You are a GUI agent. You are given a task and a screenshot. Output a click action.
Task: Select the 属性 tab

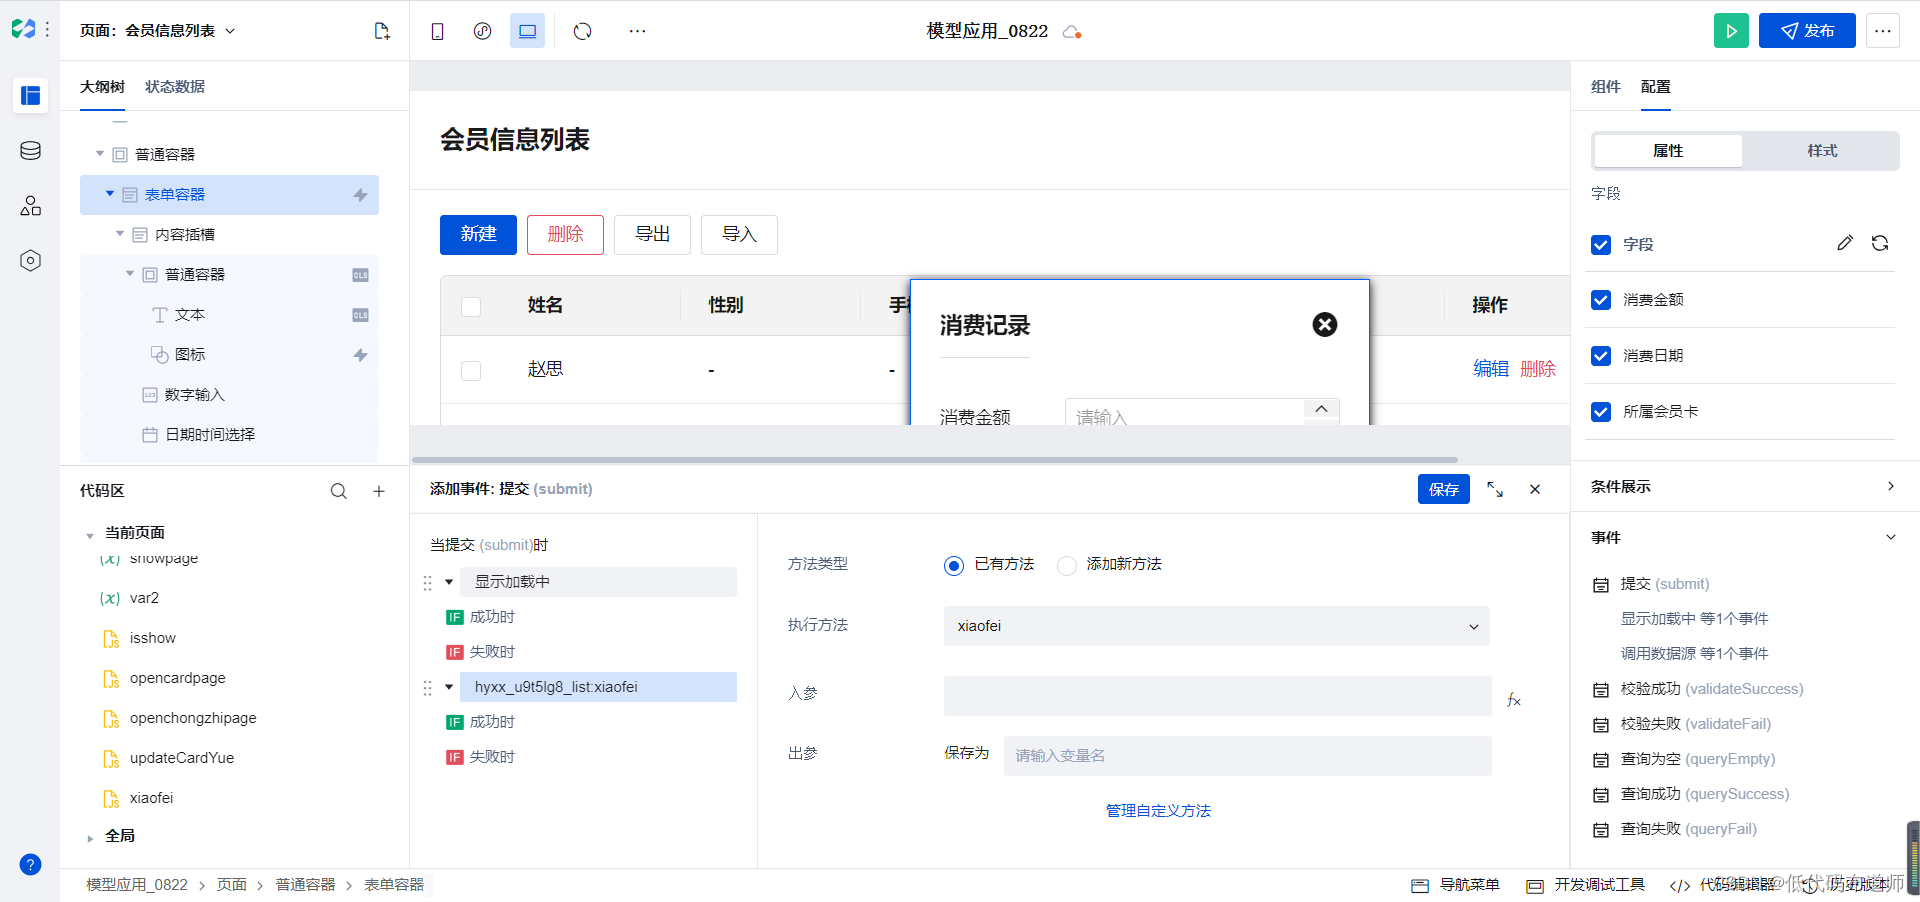click(x=1668, y=151)
